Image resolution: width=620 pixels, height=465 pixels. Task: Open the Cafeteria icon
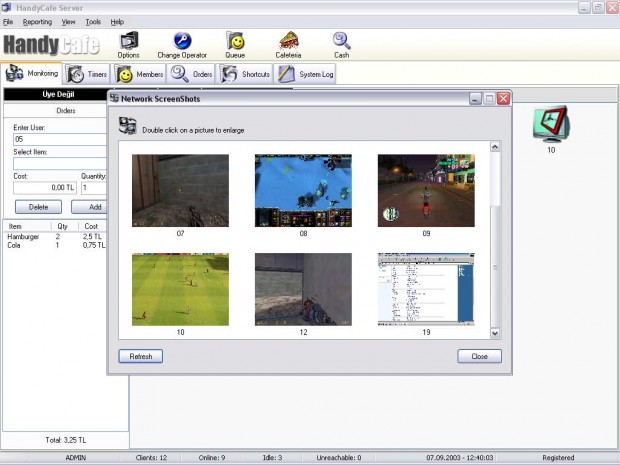289,41
